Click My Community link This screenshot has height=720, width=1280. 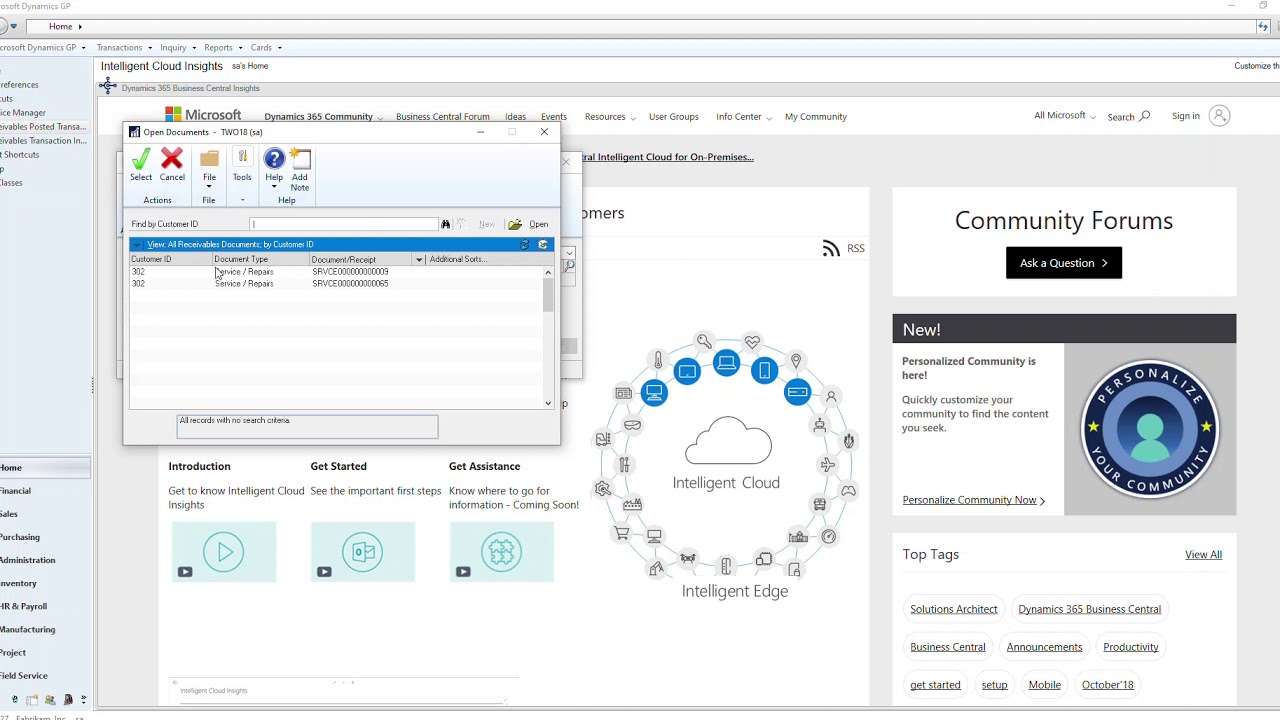(x=815, y=117)
